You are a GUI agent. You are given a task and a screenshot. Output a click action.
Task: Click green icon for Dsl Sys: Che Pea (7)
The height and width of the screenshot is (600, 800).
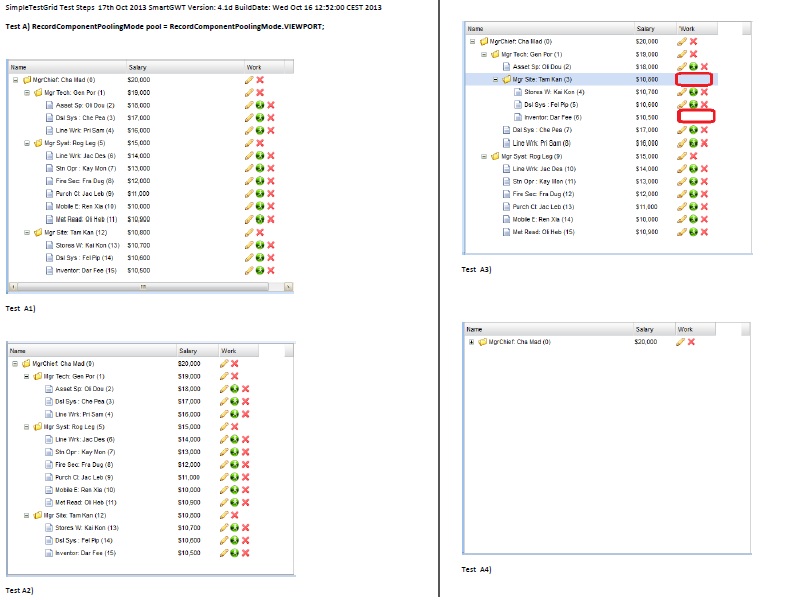[x=693, y=130]
